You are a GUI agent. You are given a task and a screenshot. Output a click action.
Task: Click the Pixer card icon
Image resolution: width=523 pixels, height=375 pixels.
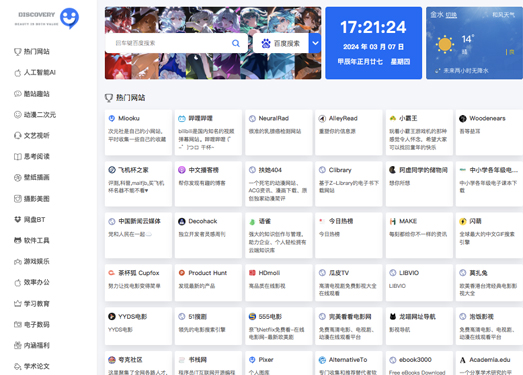pos(252,360)
